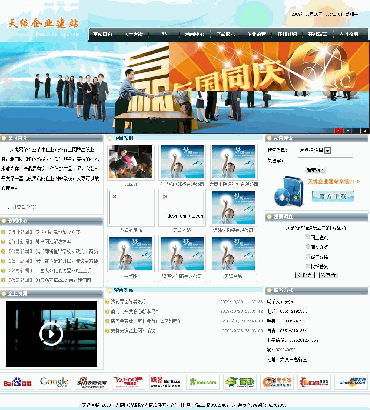
Task: Open the product thumbnail showing a group of people
Action: (131, 162)
